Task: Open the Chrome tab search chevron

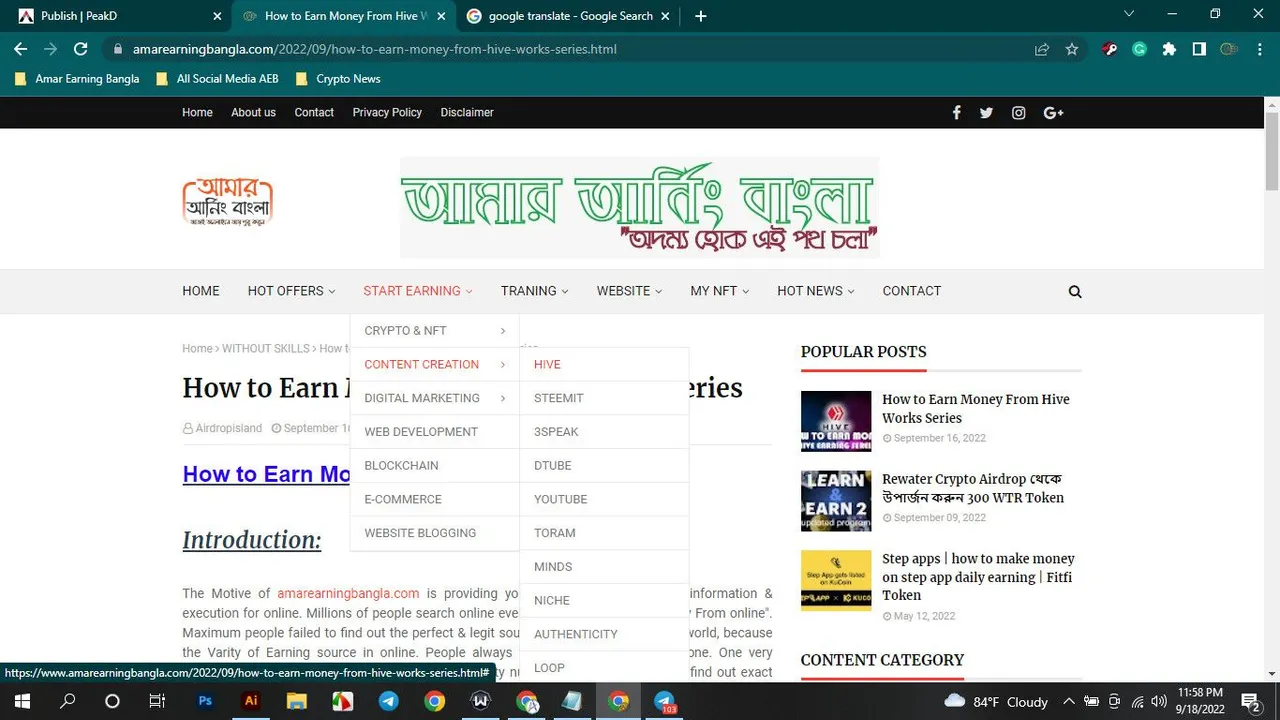Action: (x=1129, y=14)
